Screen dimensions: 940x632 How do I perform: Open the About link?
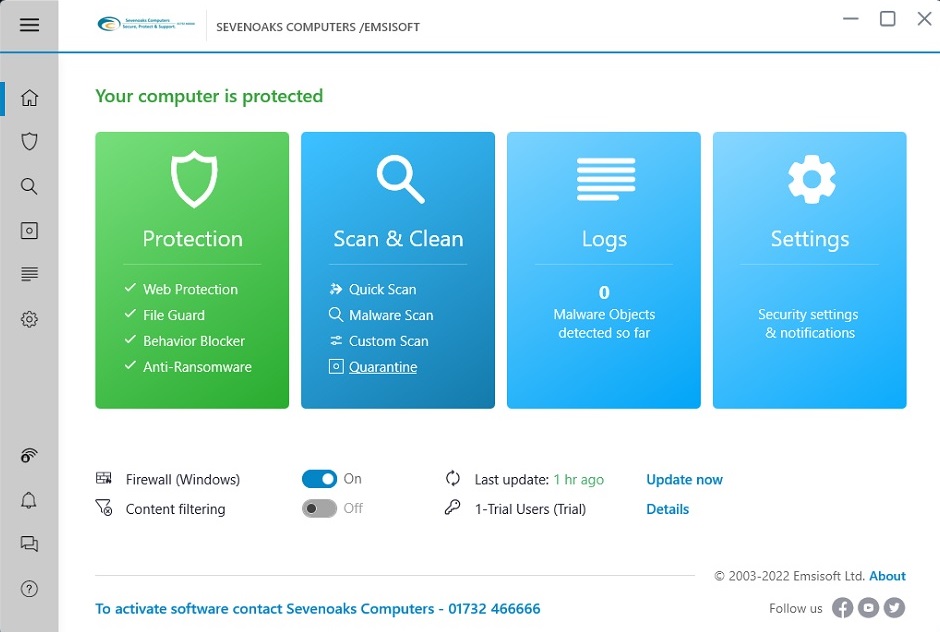click(x=887, y=576)
